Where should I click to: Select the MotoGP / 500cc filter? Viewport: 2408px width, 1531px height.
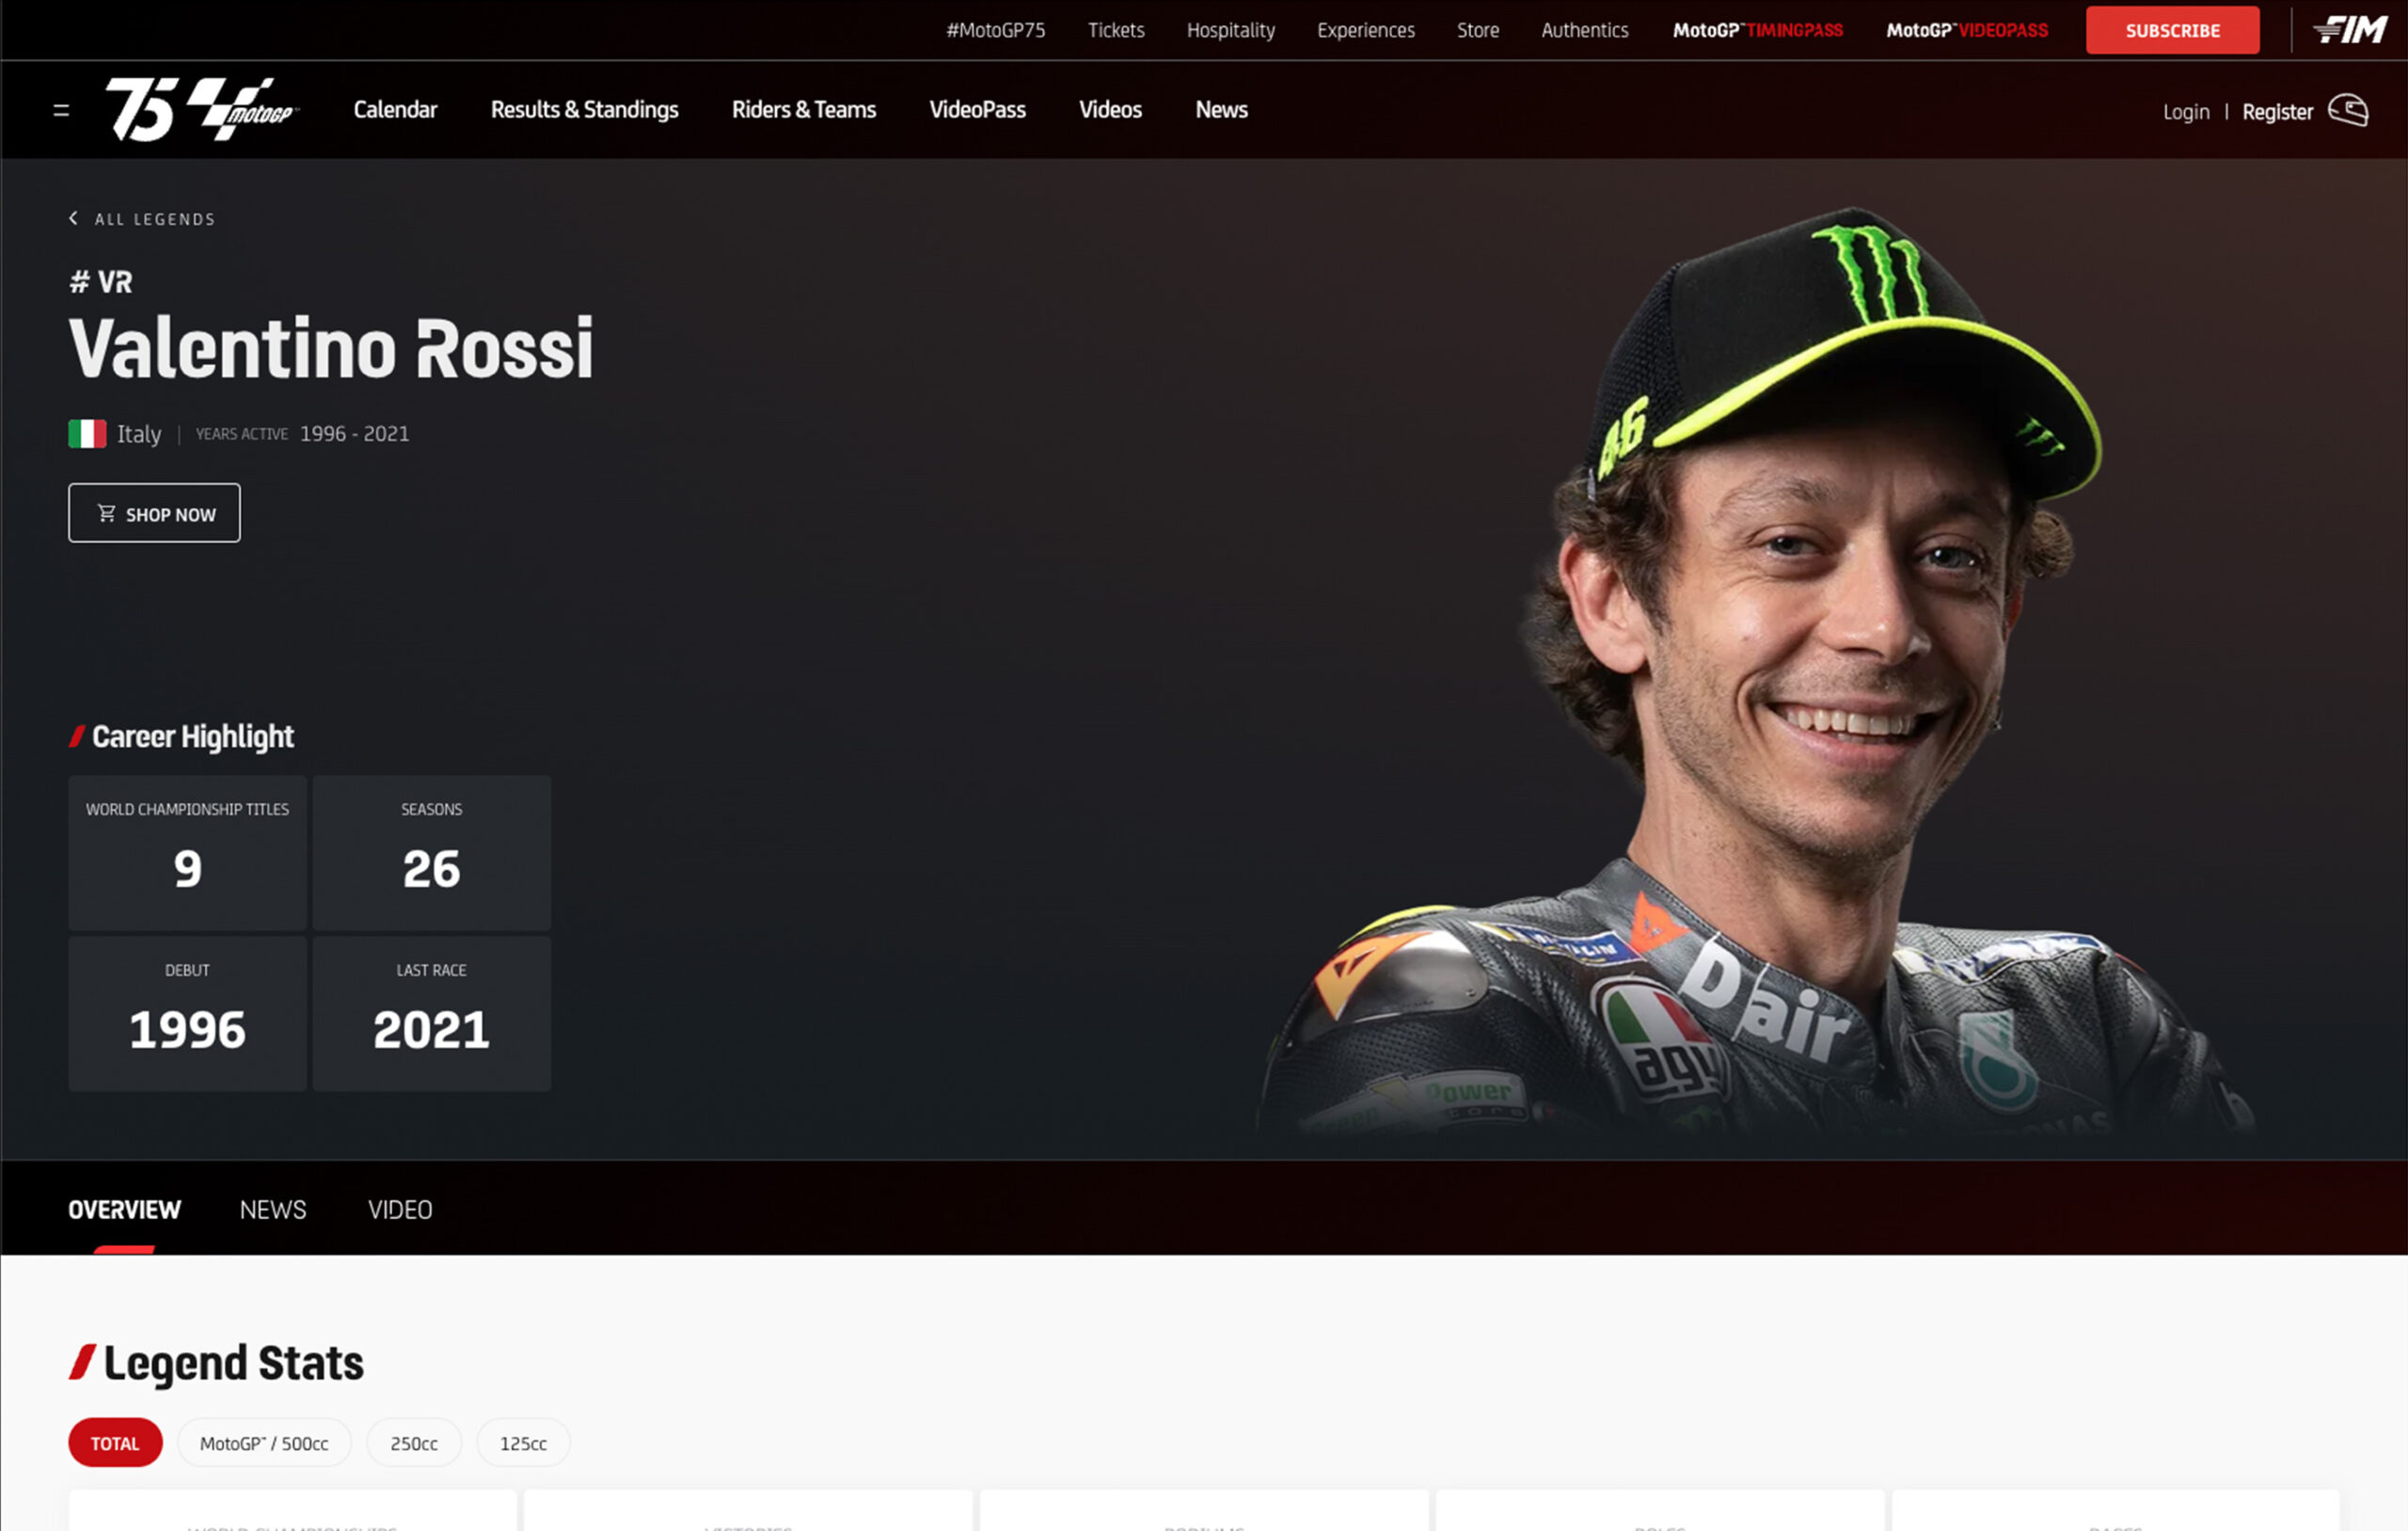pyautogui.click(x=264, y=1443)
